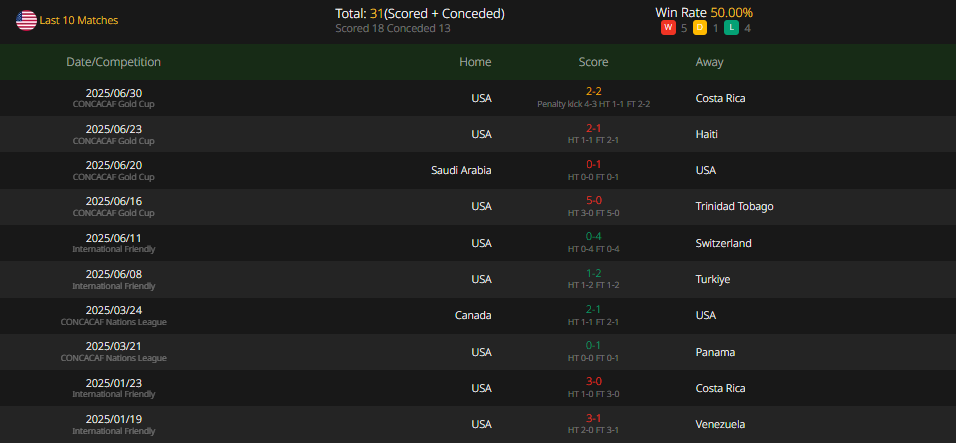Click HT 2-0 FT 3-1 detail line
The image size is (956, 443).
[x=593, y=430]
